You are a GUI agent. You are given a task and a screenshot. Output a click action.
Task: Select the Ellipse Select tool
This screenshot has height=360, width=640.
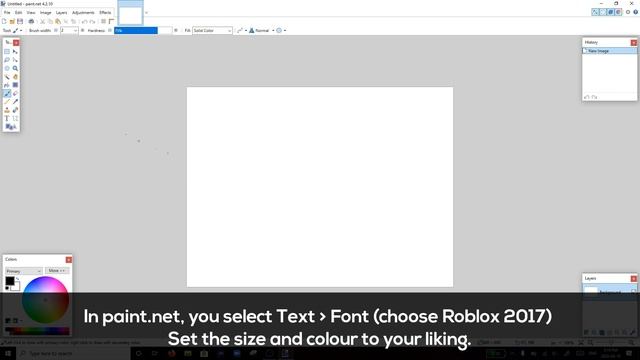click(7, 68)
